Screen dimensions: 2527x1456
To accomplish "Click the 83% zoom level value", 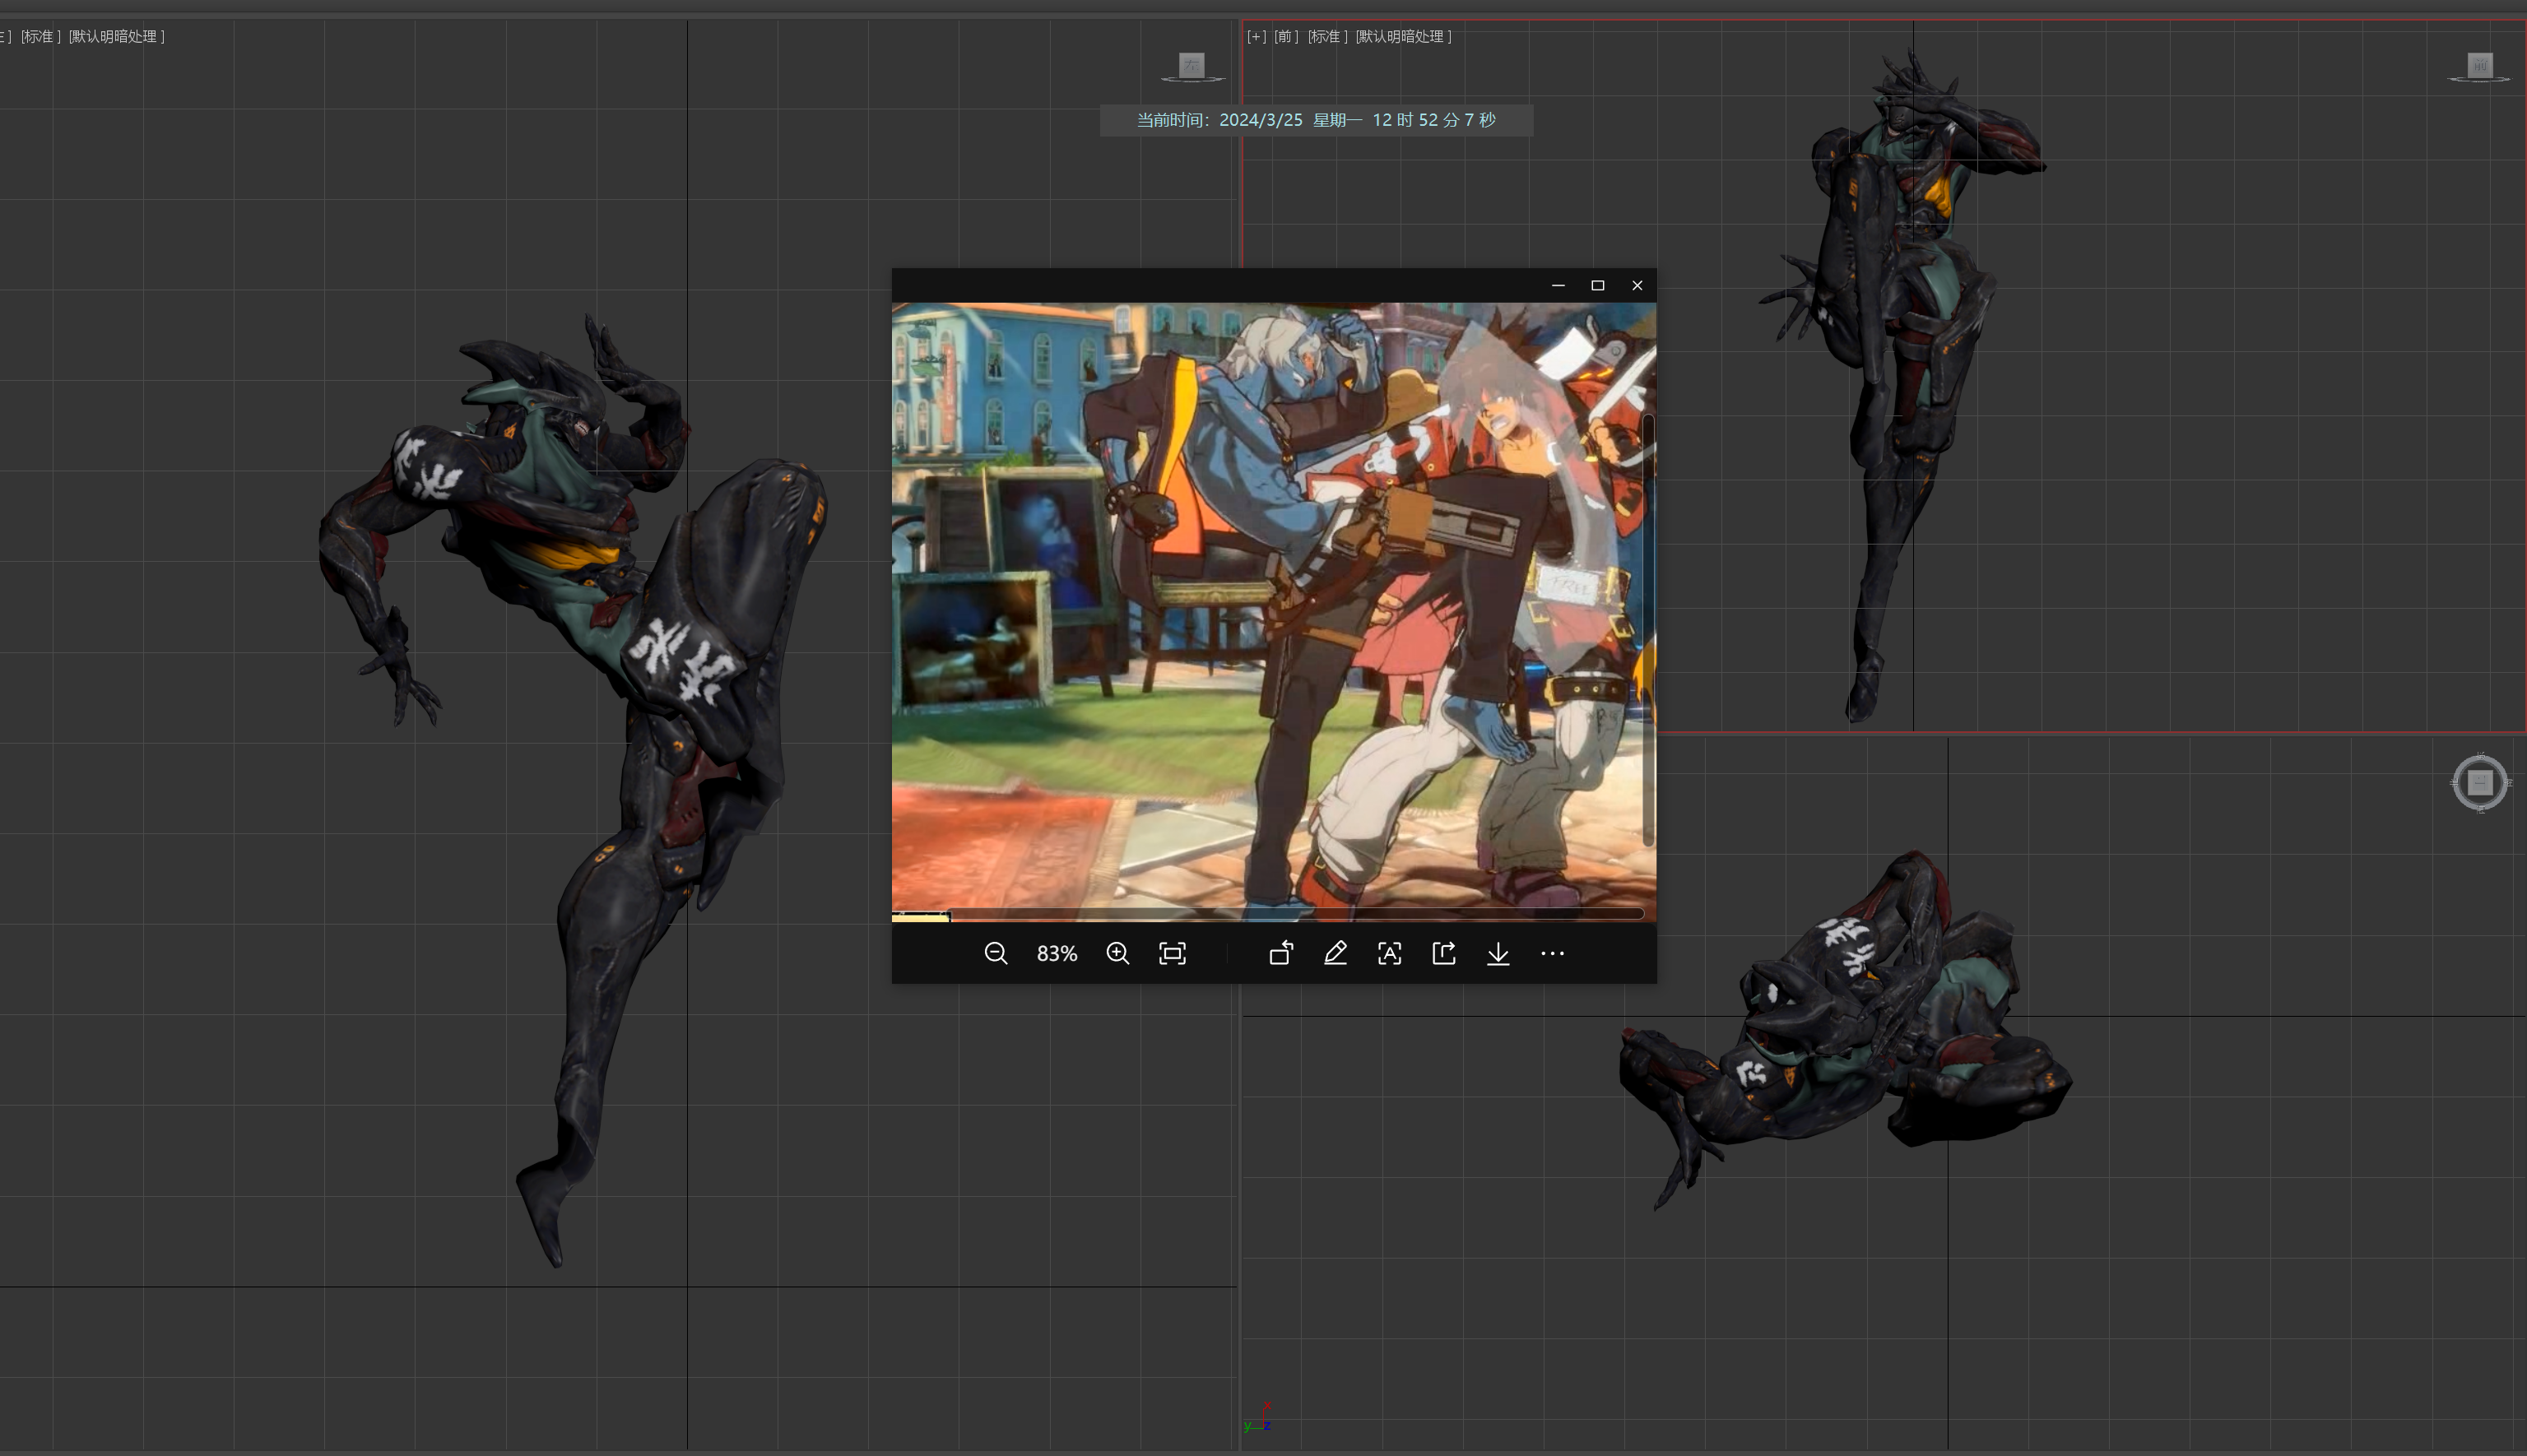I will click(x=1057, y=954).
